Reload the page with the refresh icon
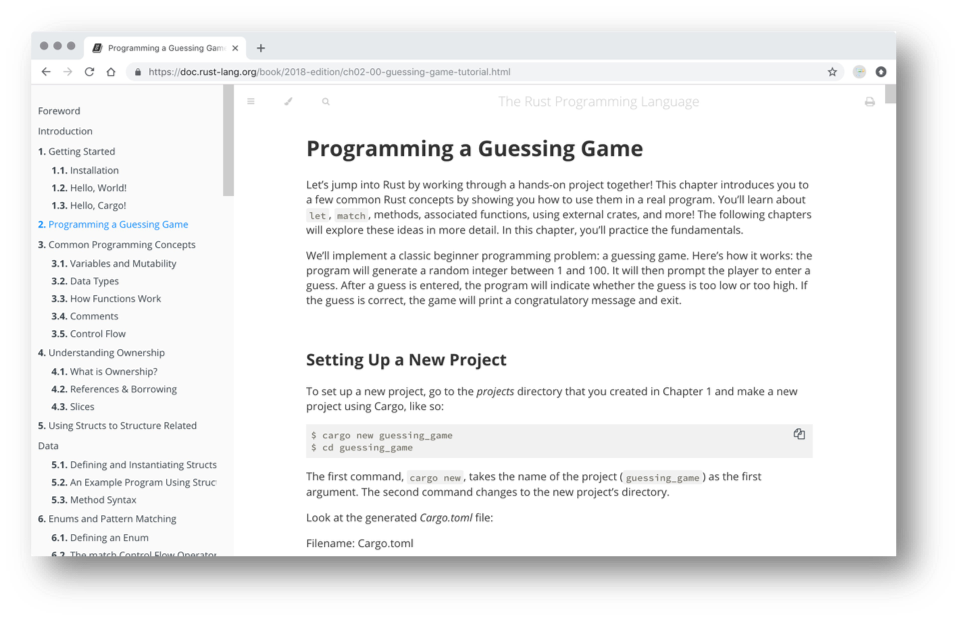960x620 pixels. pos(89,72)
